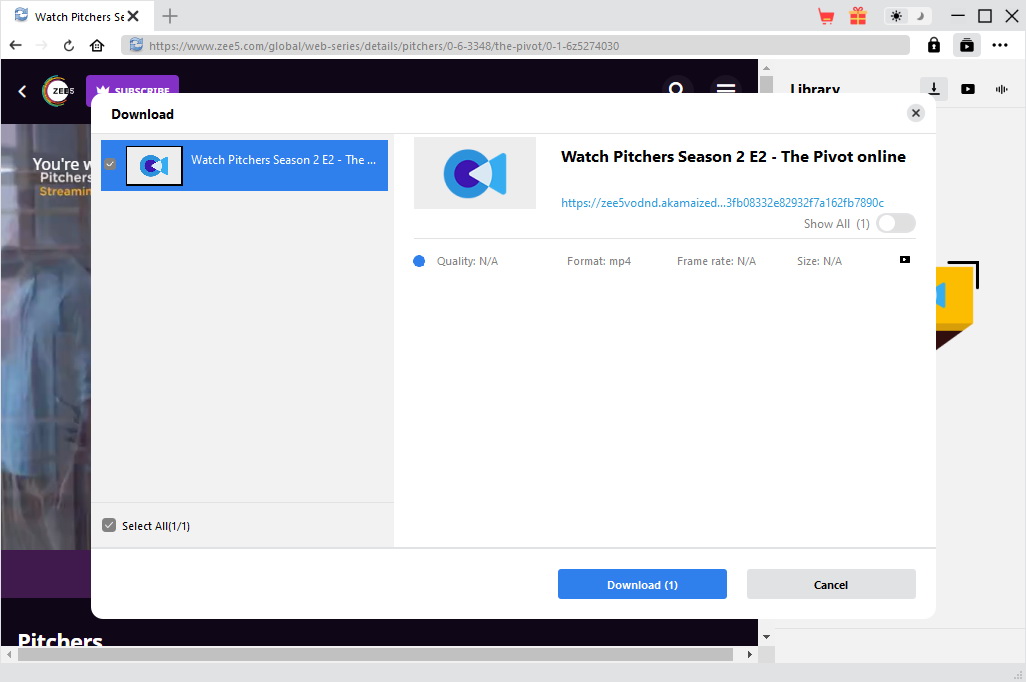Open the shopping cart store page
1026x682 pixels.
coord(827,16)
